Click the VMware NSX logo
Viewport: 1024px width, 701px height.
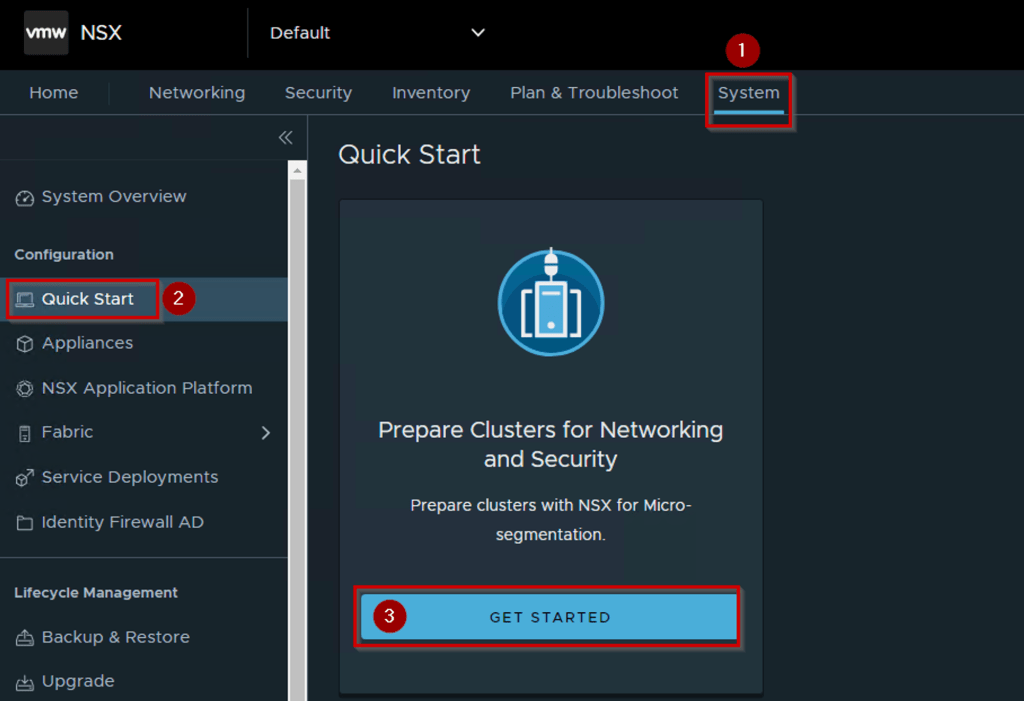[x=47, y=33]
